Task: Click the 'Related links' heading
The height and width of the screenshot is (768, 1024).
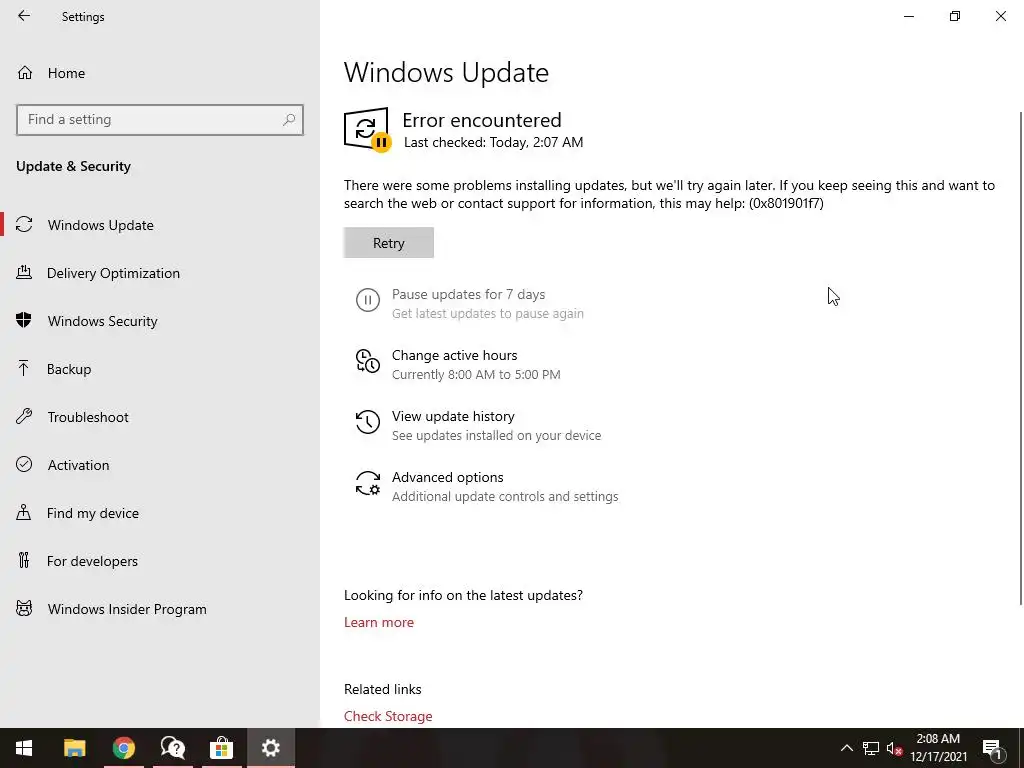Action: coord(383,689)
